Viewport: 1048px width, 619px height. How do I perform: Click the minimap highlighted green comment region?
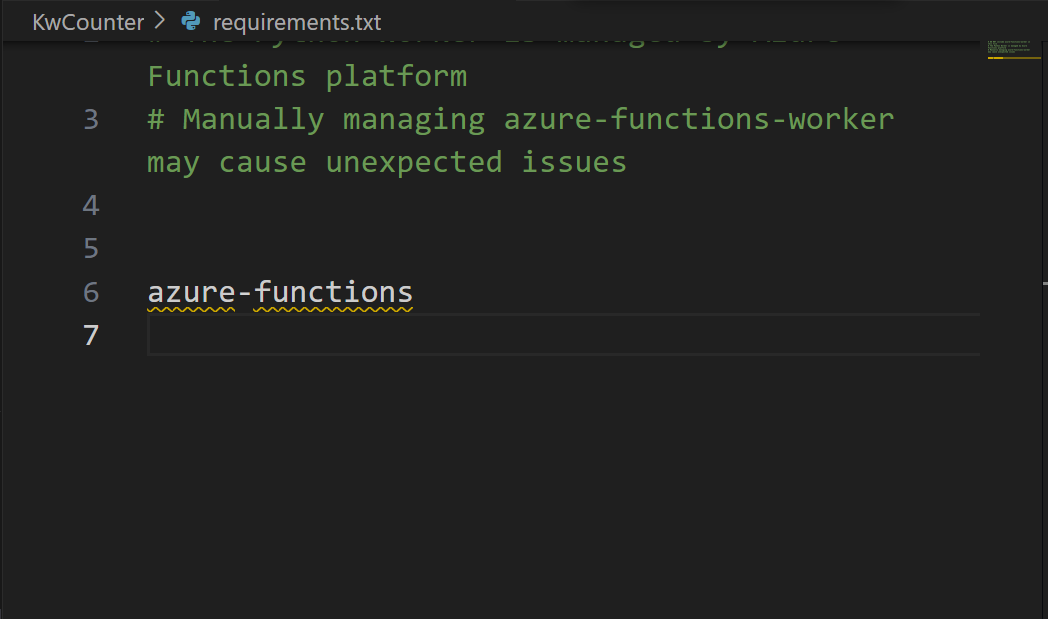coord(1008,47)
